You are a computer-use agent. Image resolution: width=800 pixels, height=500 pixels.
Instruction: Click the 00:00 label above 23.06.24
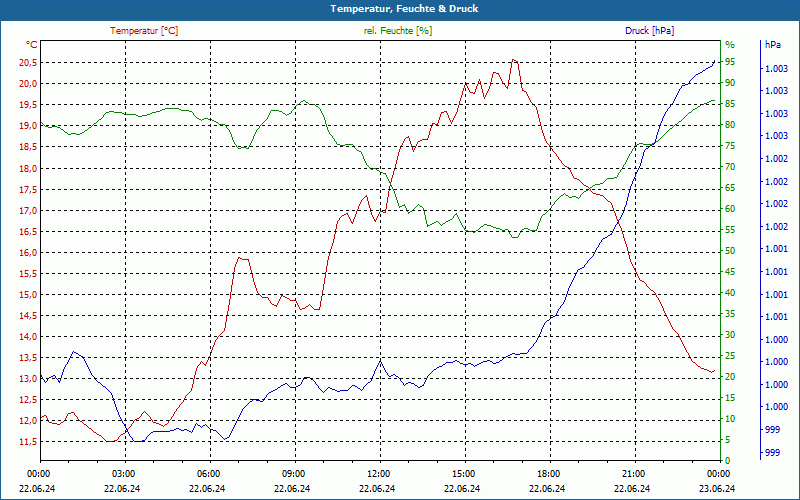tap(717, 473)
